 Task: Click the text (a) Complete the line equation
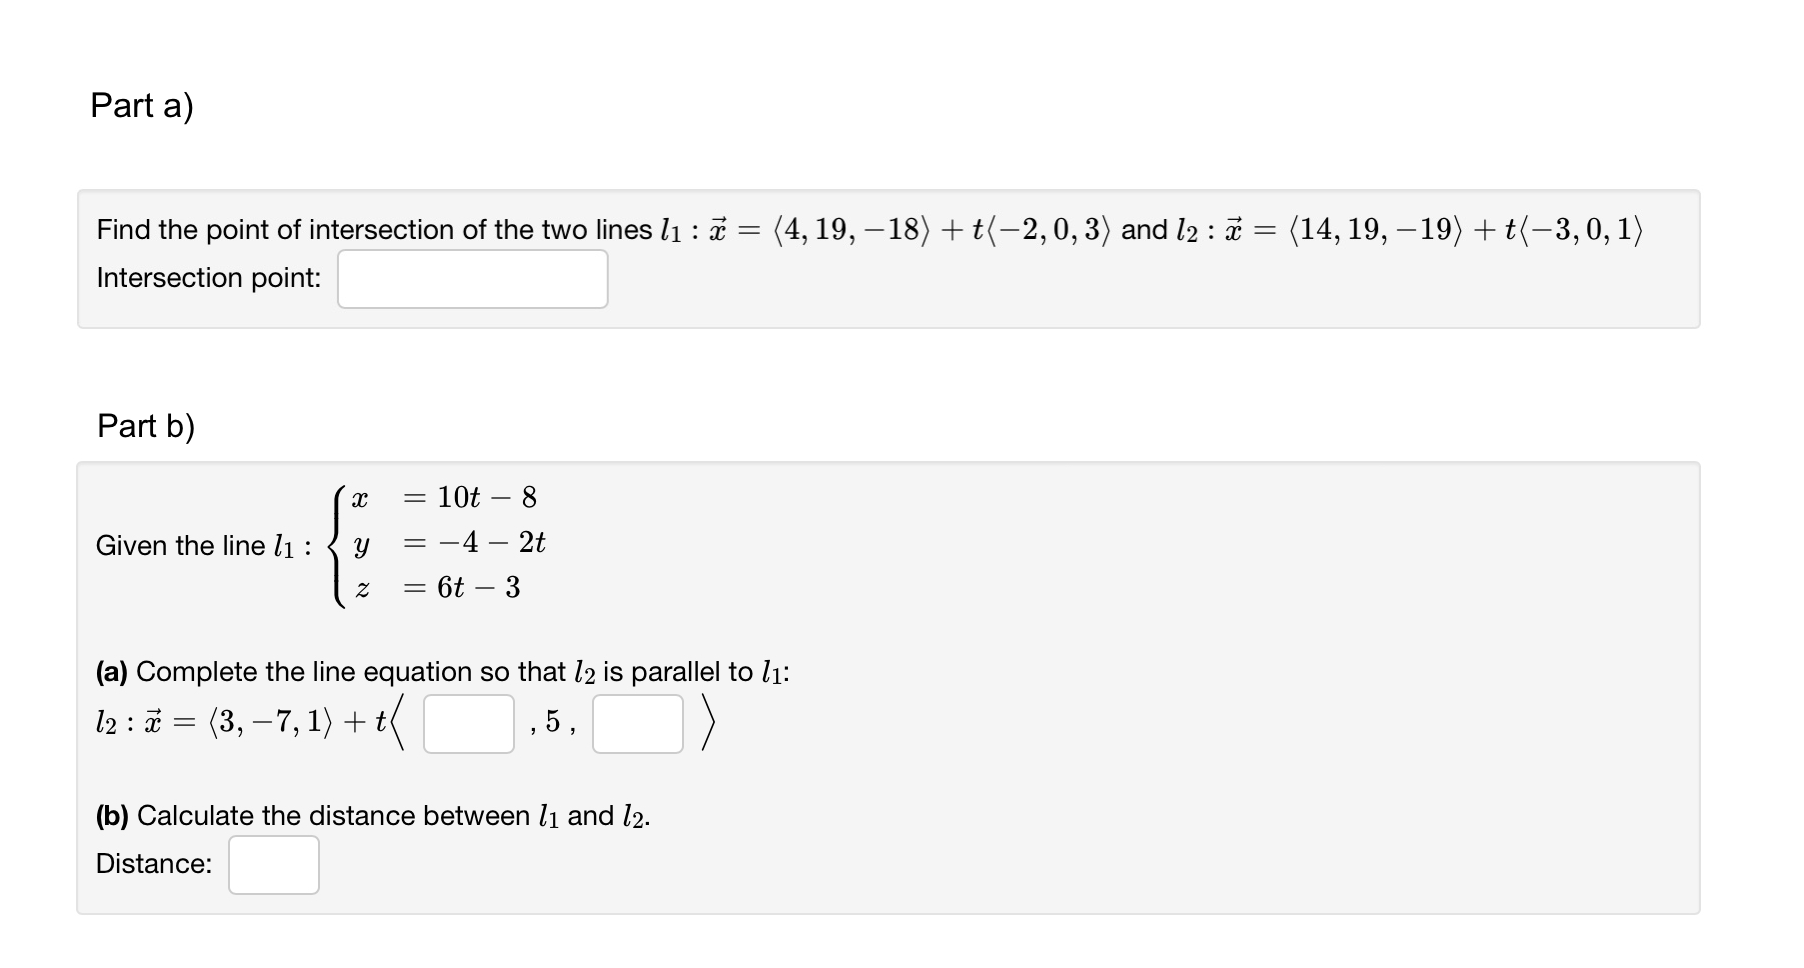[x=400, y=671]
